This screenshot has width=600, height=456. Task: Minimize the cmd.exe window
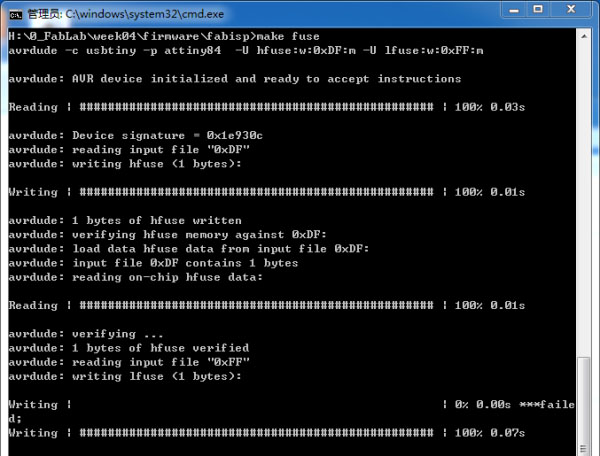(514, 10)
